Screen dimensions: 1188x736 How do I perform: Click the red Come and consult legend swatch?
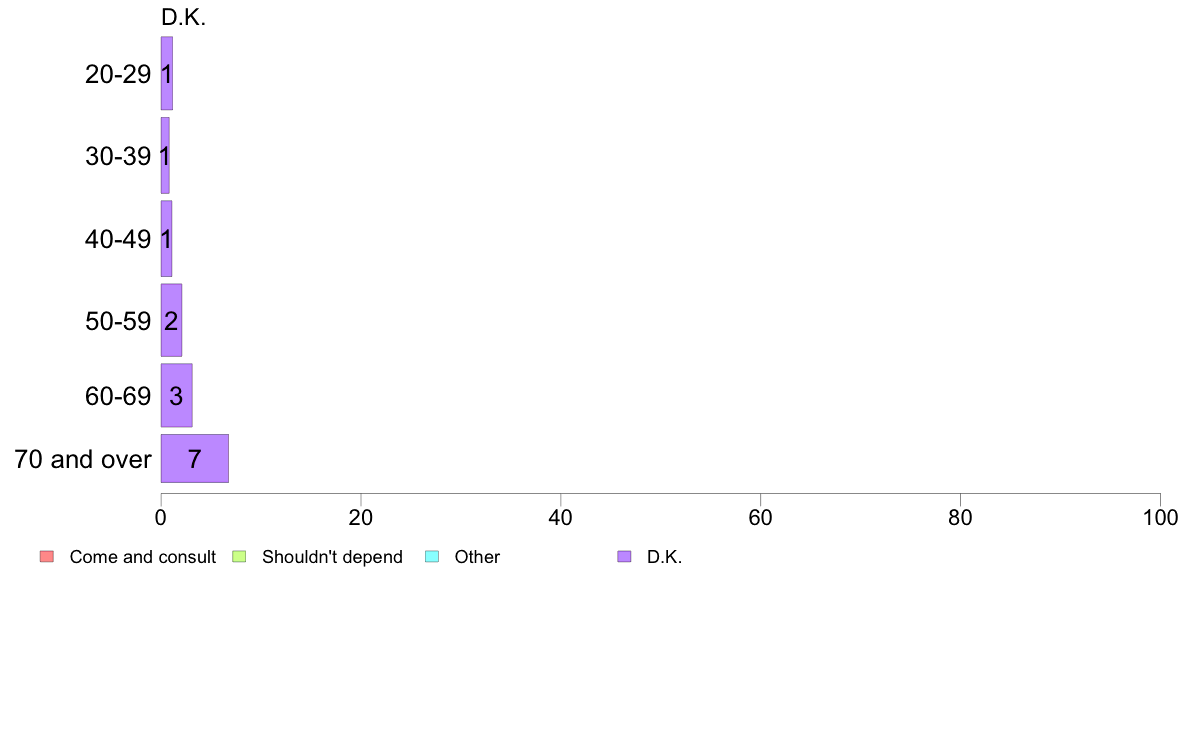click(x=47, y=556)
